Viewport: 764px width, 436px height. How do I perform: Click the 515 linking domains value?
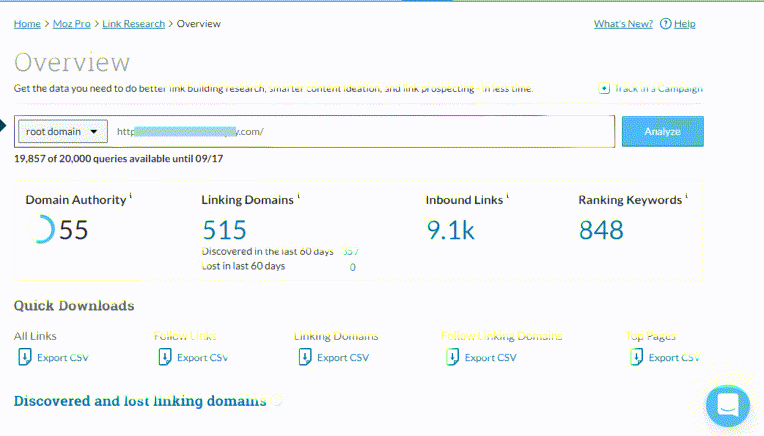tap(224, 230)
